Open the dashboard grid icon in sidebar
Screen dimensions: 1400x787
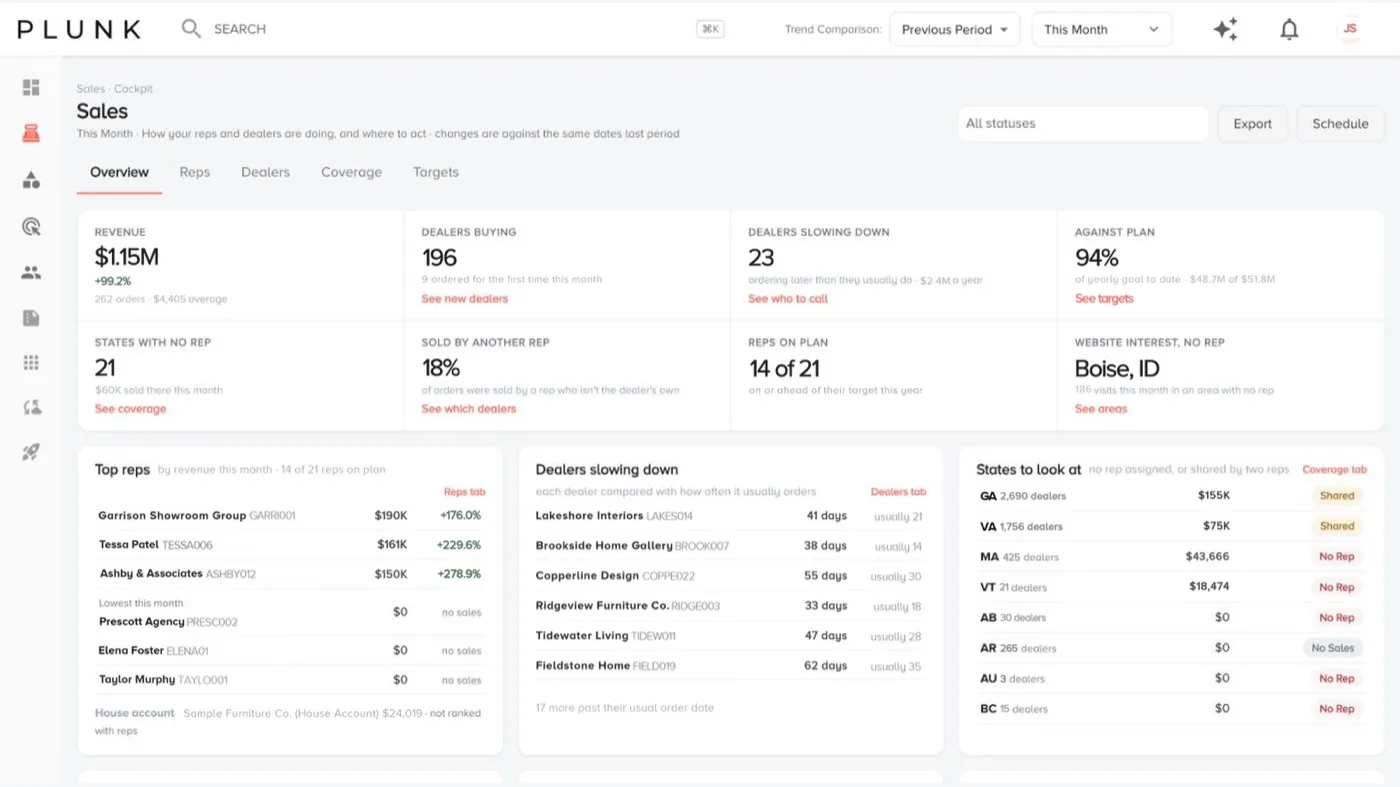(31, 88)
